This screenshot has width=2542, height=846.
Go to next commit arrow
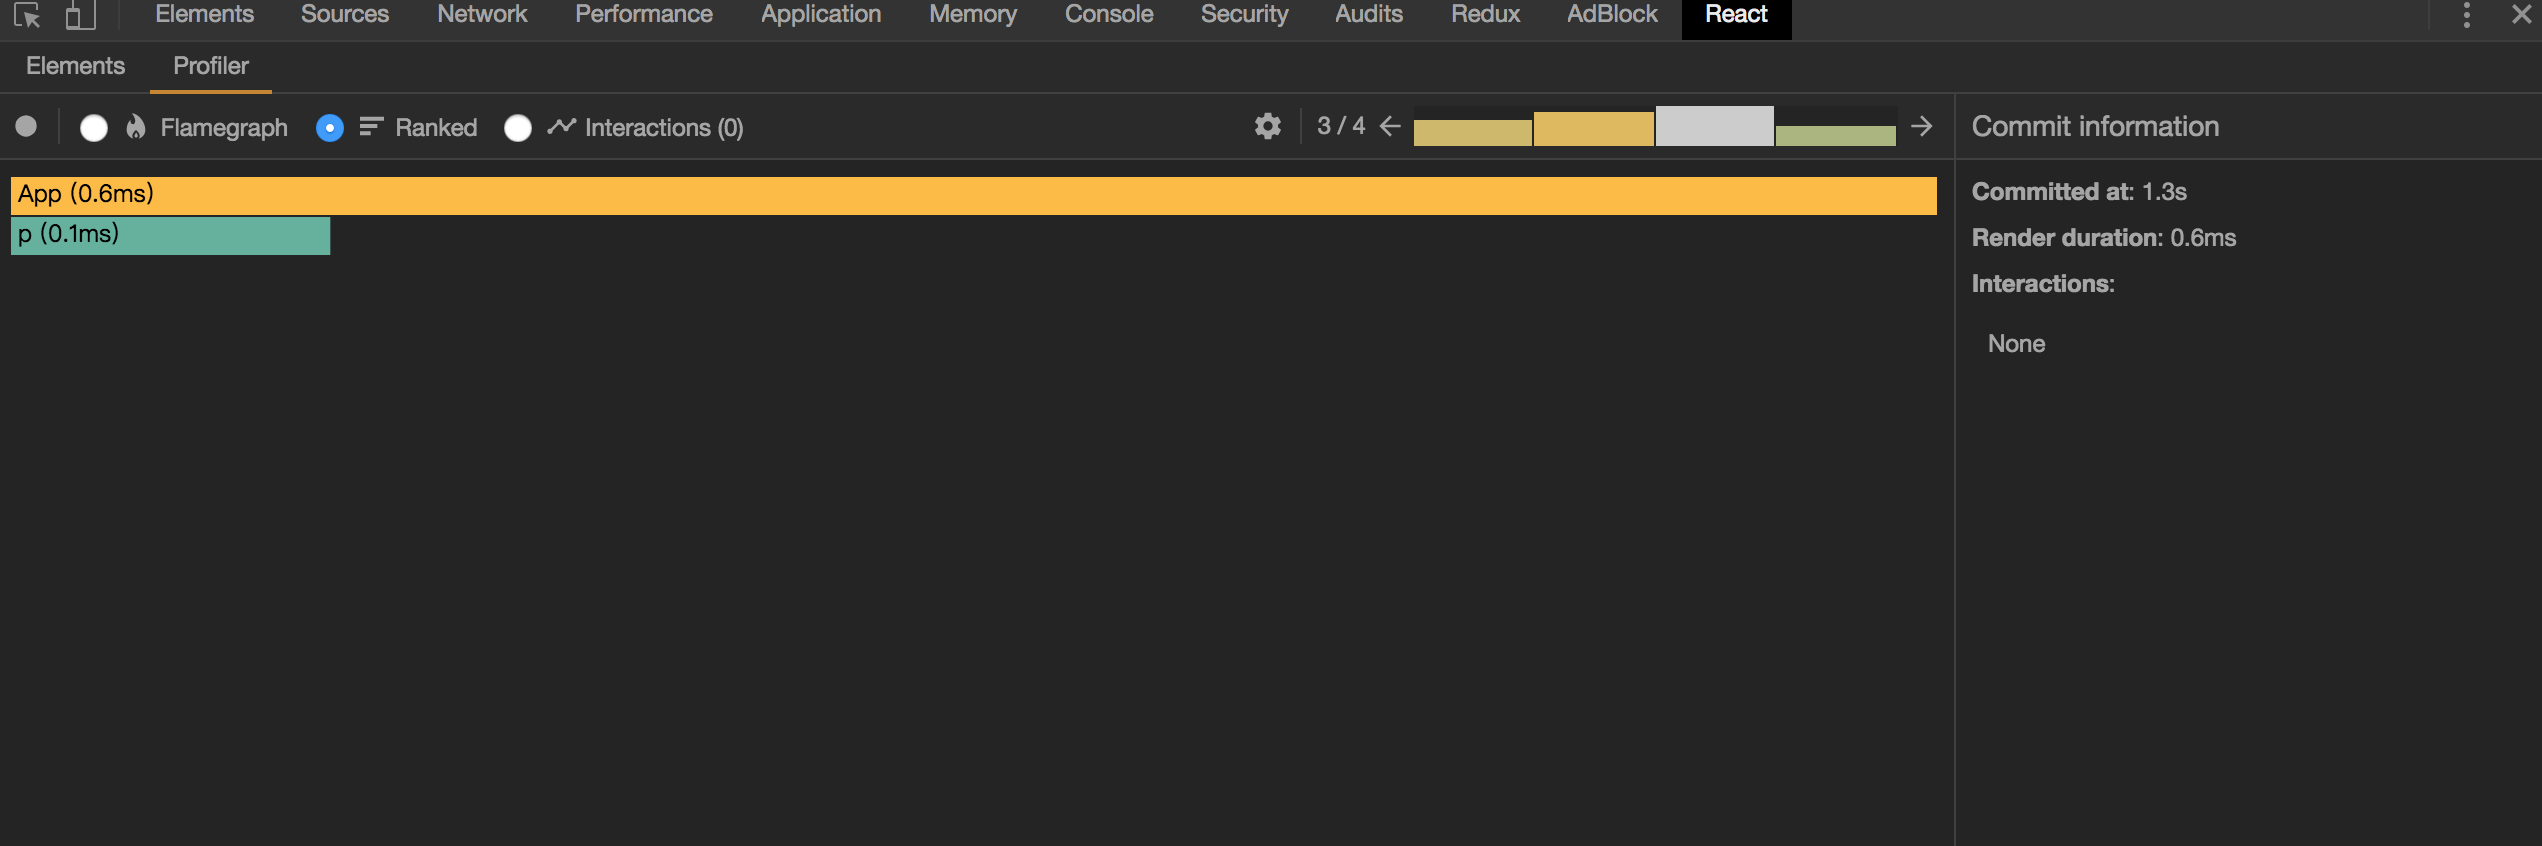pyautogui.click(x=1921, y=126)
